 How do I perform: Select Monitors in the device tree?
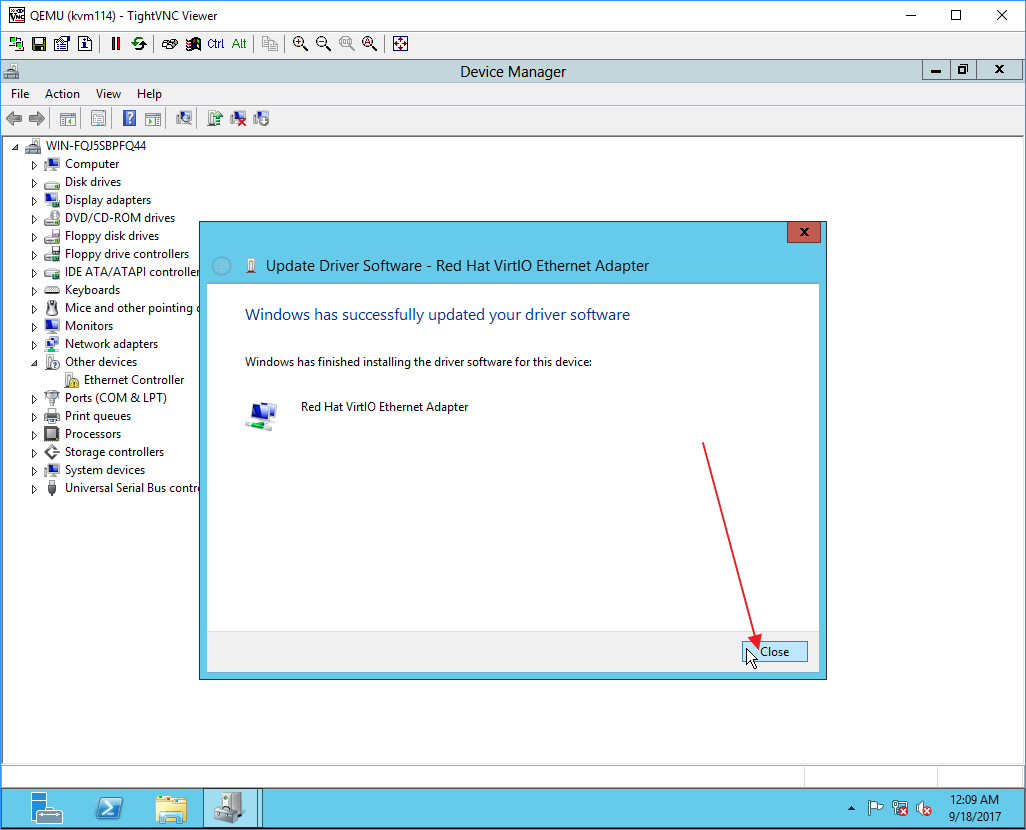[89, 326]
